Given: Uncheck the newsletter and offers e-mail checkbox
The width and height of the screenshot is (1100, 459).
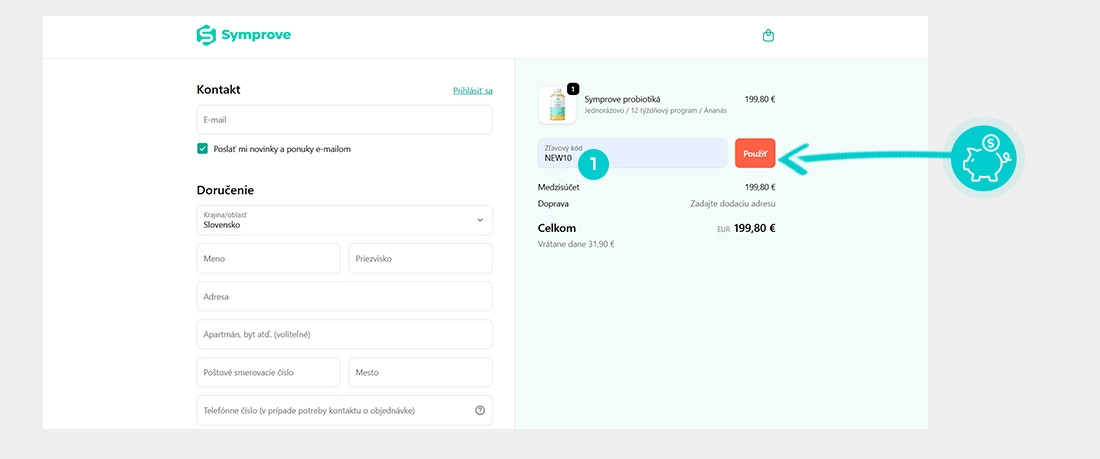Looking at the screenshot, I should coord(203,149).
